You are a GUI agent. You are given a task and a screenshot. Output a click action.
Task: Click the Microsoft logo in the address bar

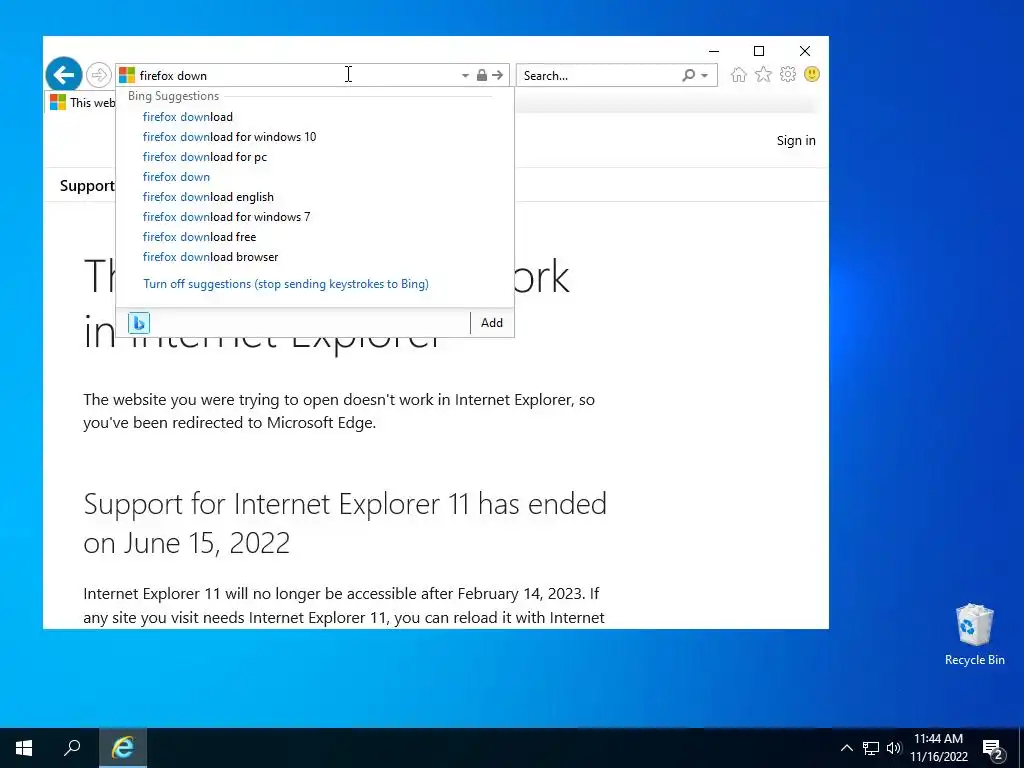[x=127, y=75]
